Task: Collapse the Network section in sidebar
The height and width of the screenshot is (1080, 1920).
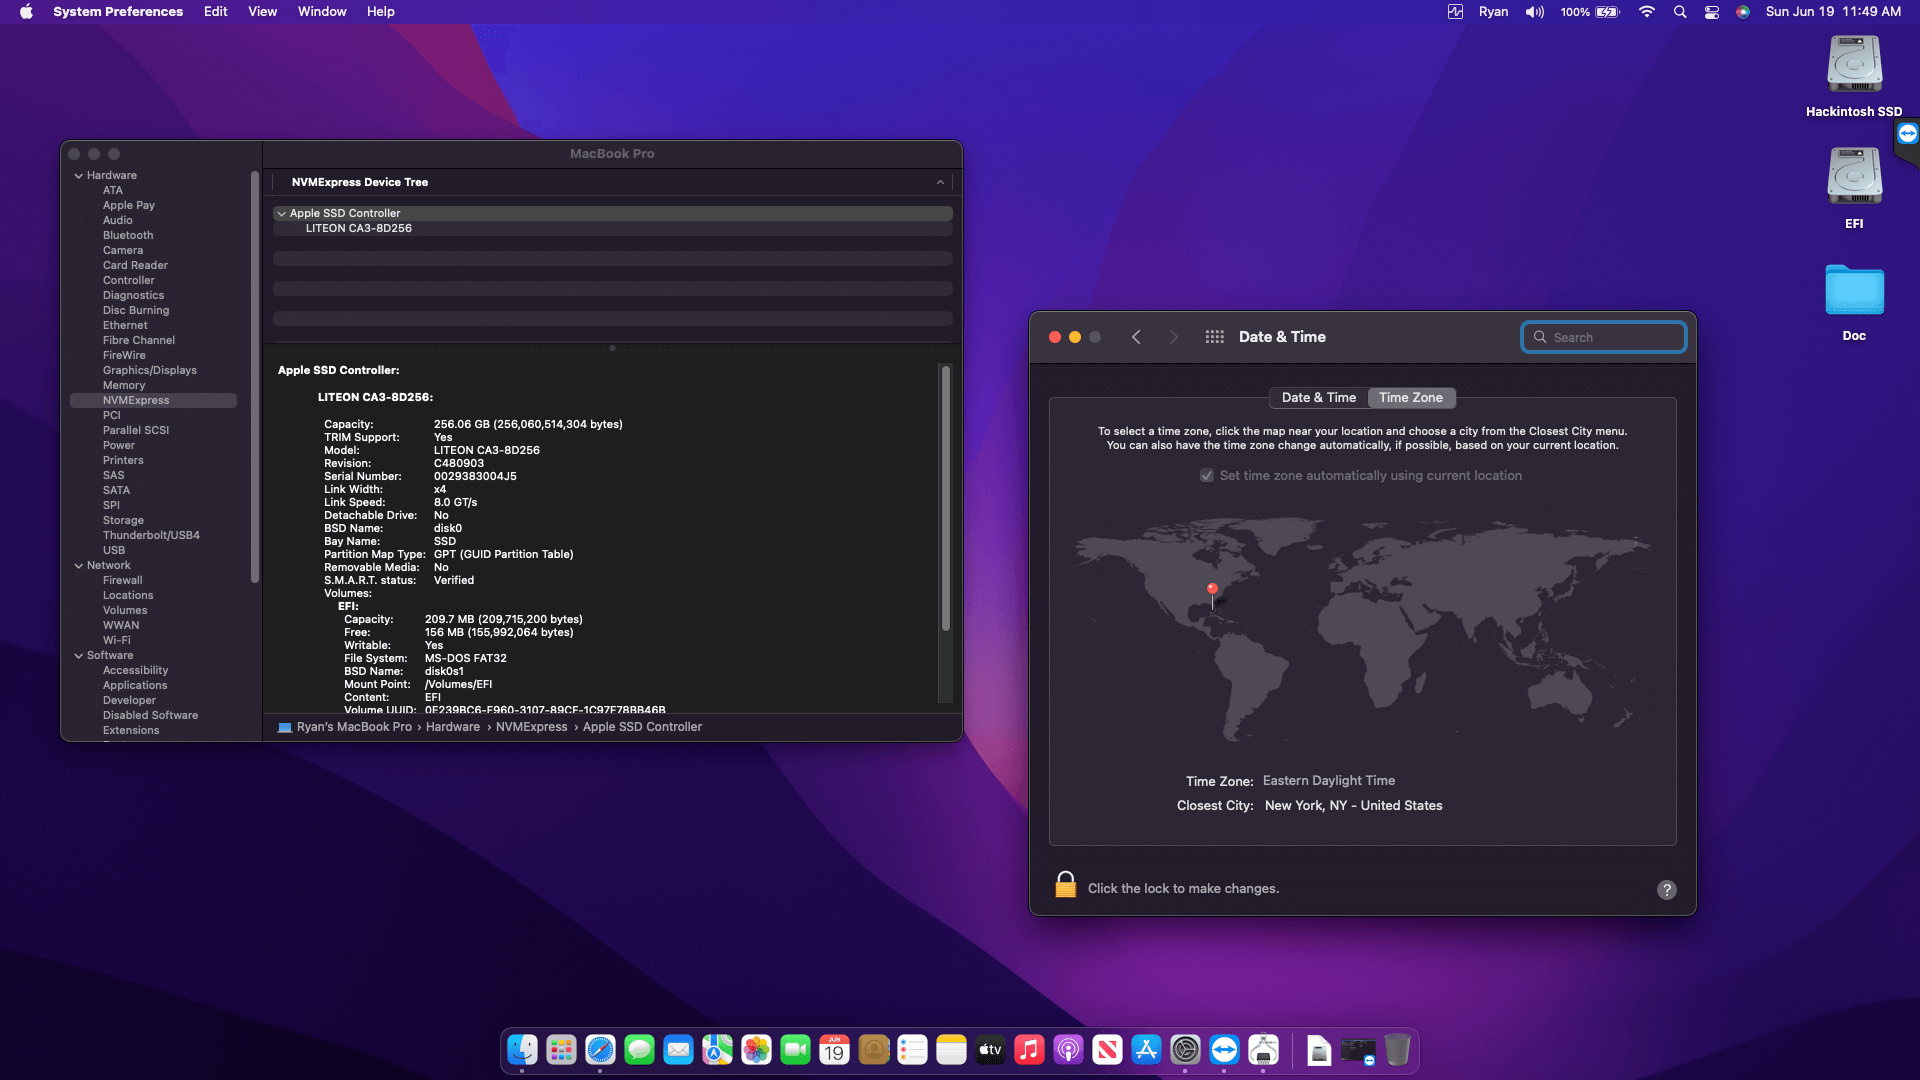Action: click(x=79, y=566)
